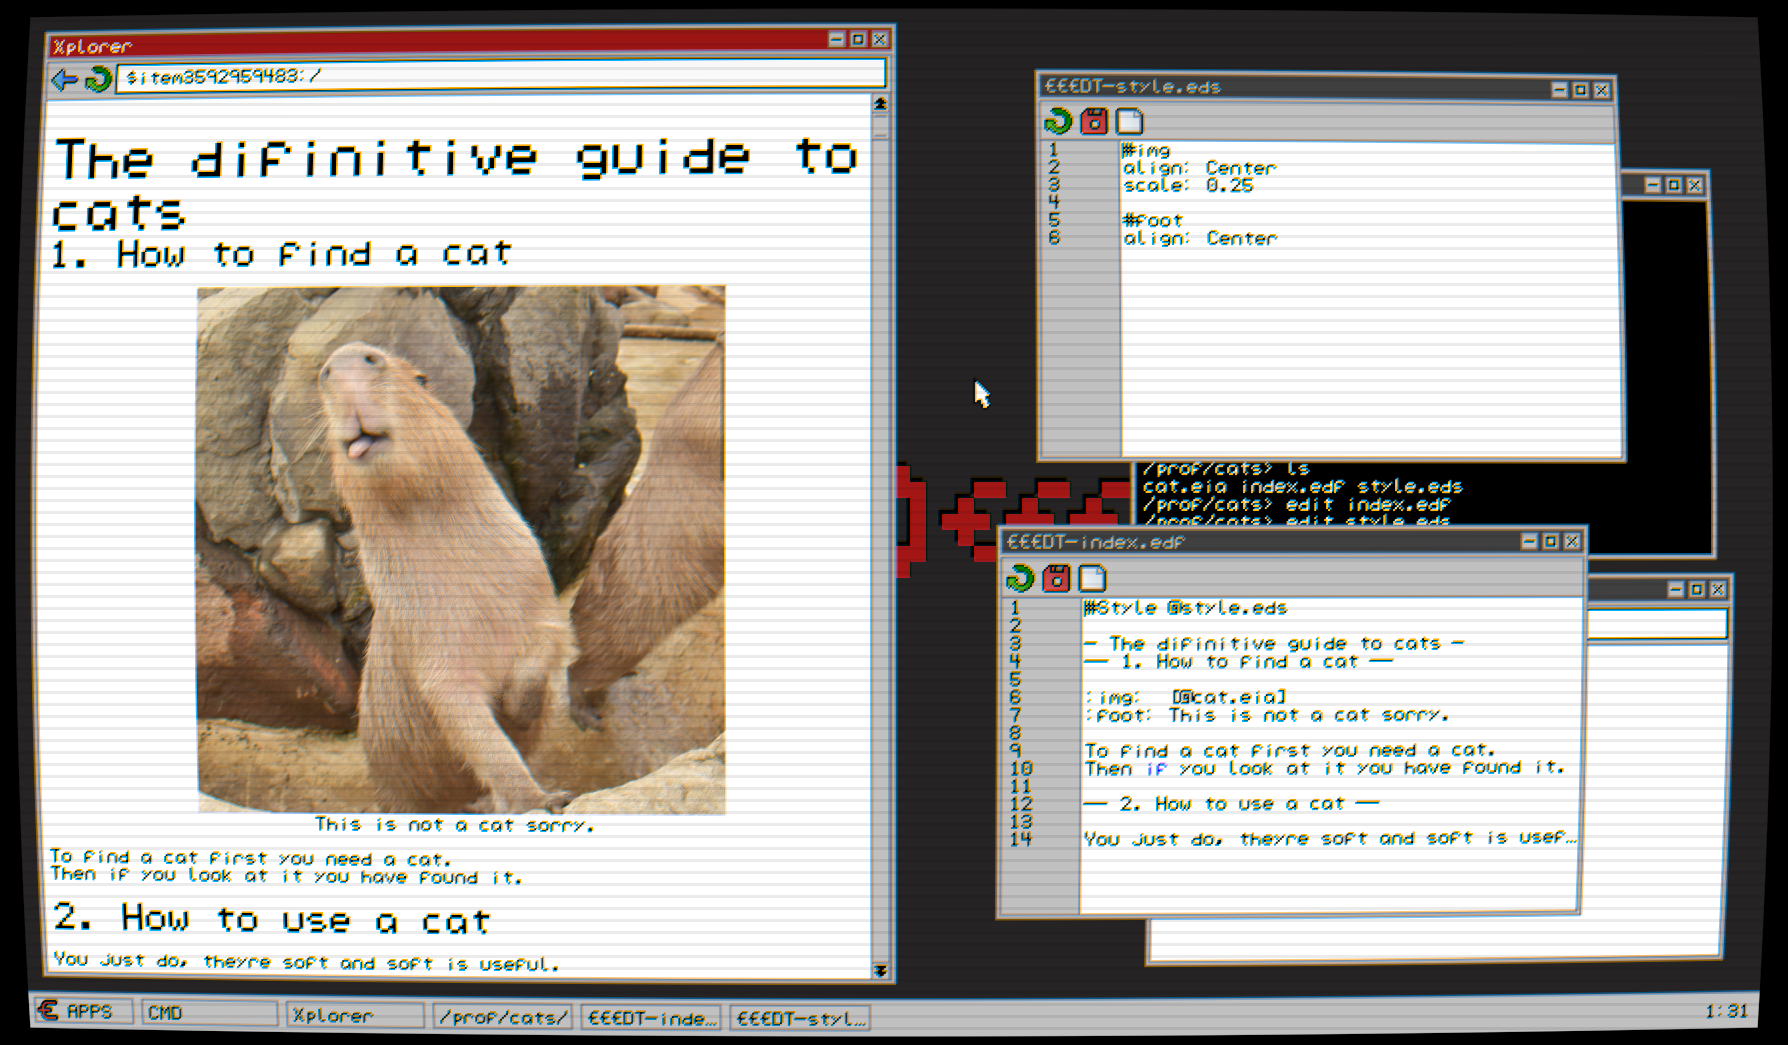Maximize the Xplorer window
The height and width of the screenshot is (1045, 1788).
[x=858, y=39]
